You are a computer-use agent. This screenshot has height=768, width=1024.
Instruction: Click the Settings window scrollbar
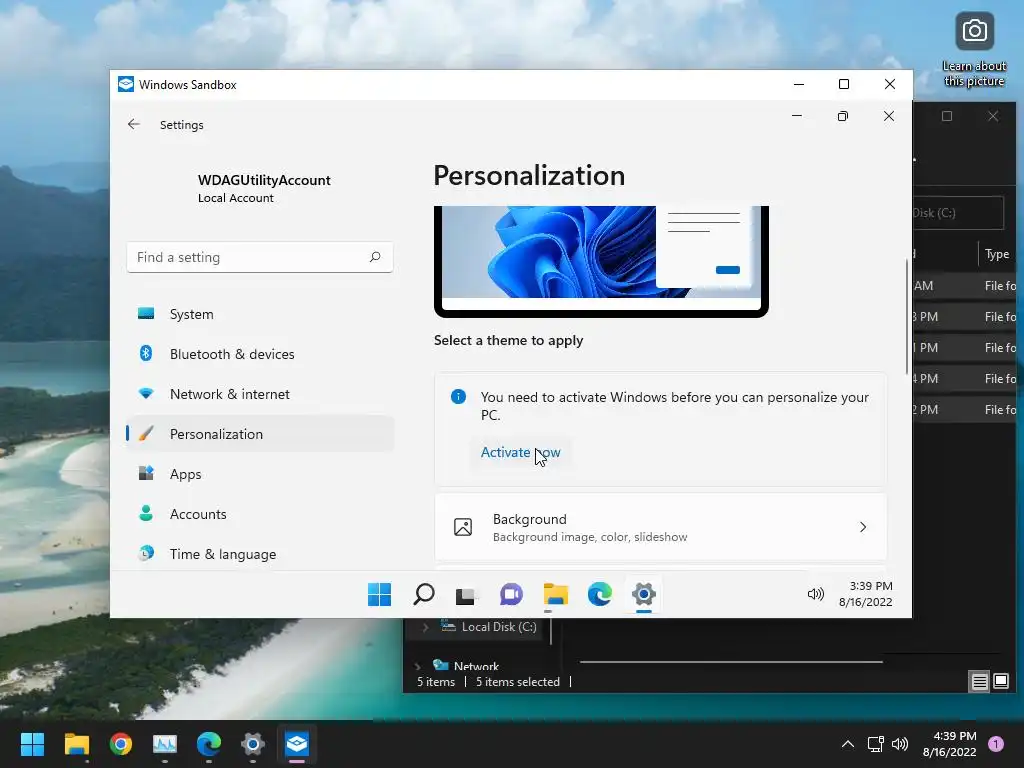pyautogui.click(x=906, y=317)
